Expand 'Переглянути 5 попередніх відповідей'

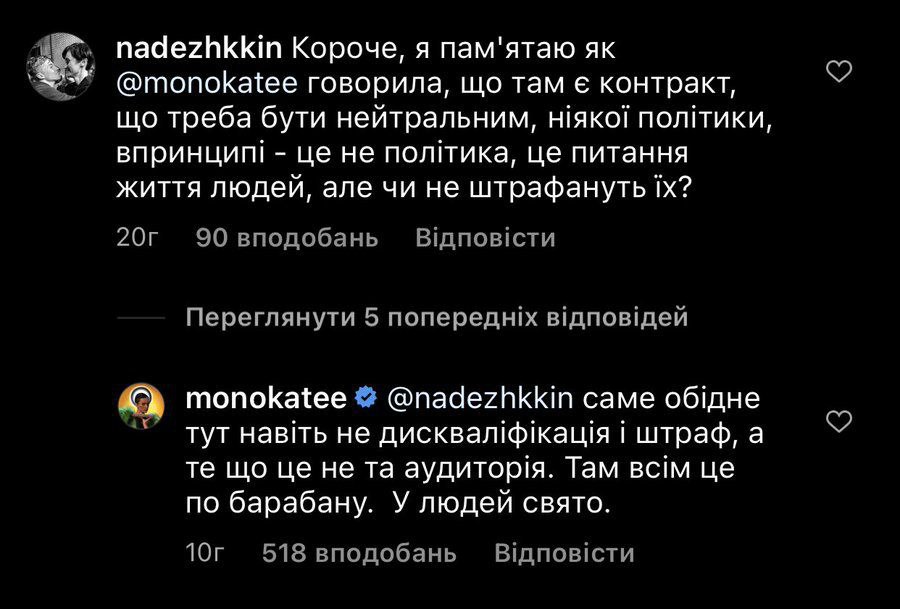click(437, 318)
